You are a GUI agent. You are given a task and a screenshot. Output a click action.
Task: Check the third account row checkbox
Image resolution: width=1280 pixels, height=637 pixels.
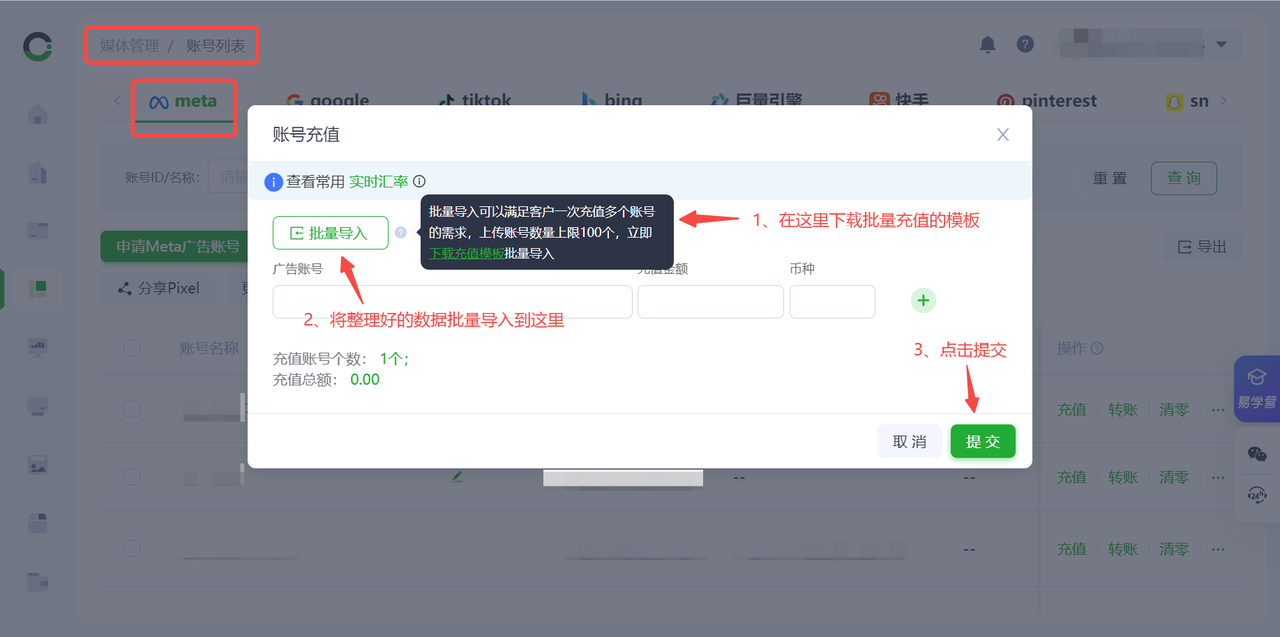click(132, 548)
